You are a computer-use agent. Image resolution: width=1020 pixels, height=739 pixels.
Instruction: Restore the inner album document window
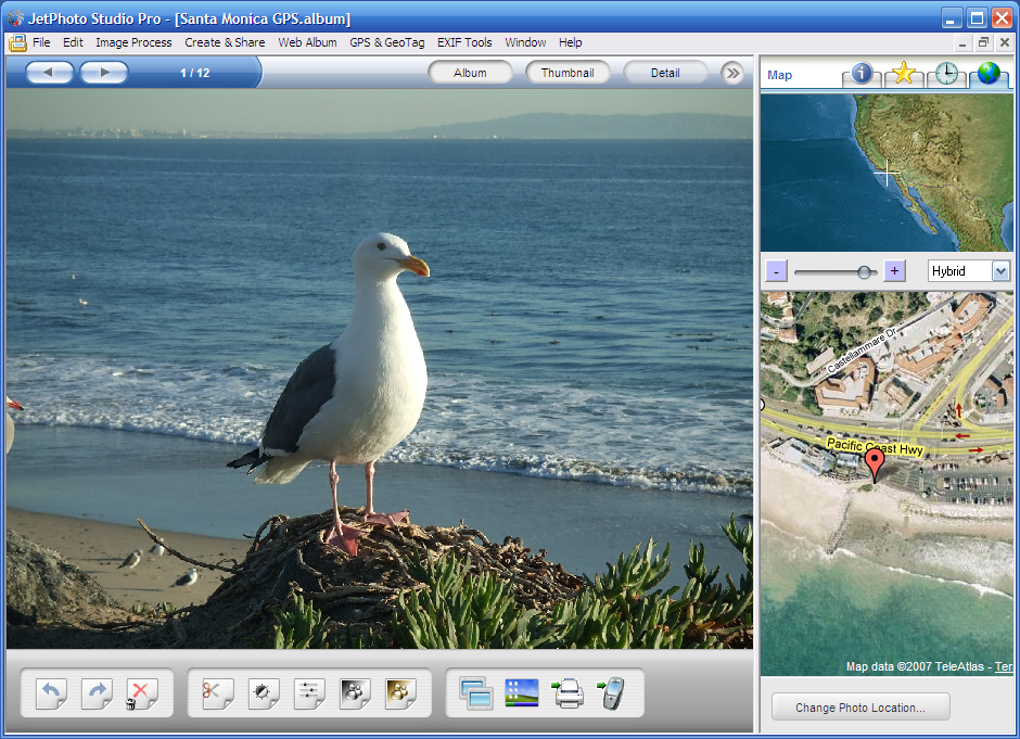(x=984, y=43)
